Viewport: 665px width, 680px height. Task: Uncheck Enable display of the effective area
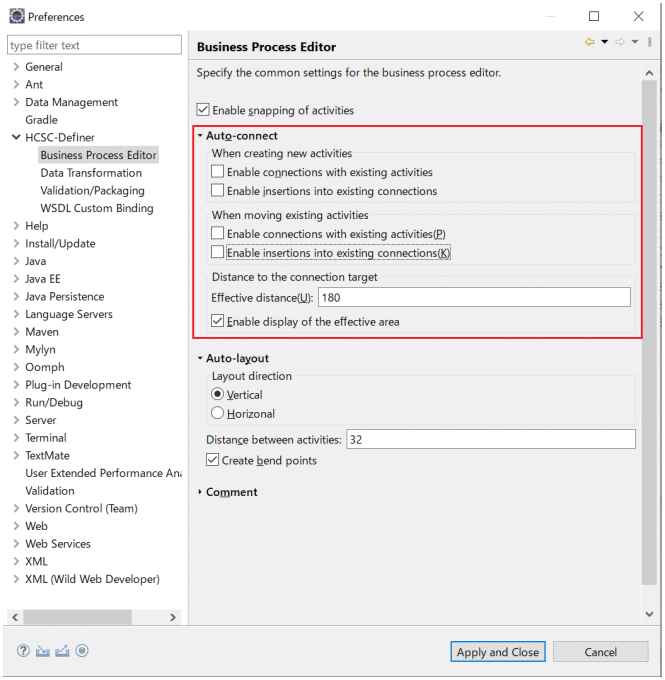pos(217,321)
